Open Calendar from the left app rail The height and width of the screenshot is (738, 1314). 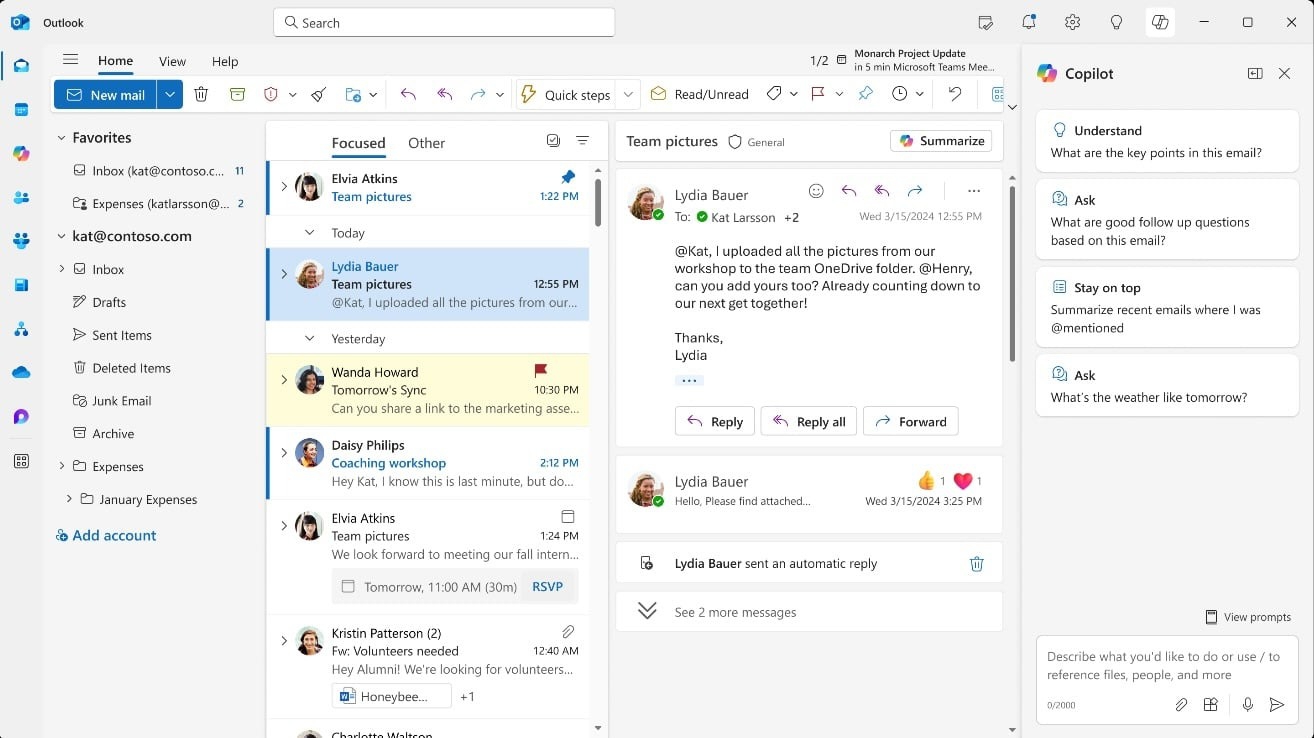click(21, 110)
